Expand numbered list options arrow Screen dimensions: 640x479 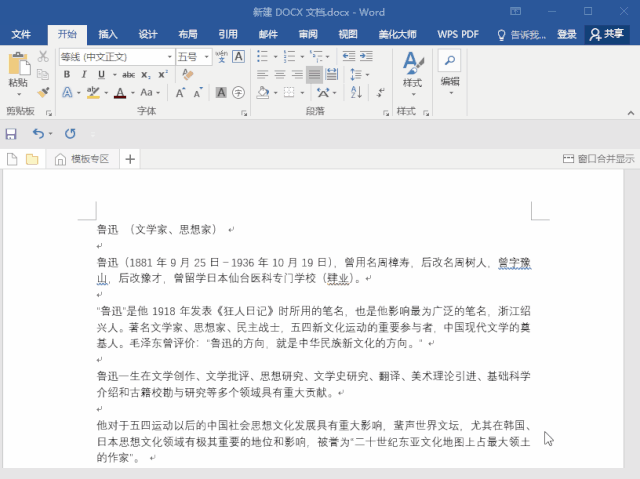(302, 57)
